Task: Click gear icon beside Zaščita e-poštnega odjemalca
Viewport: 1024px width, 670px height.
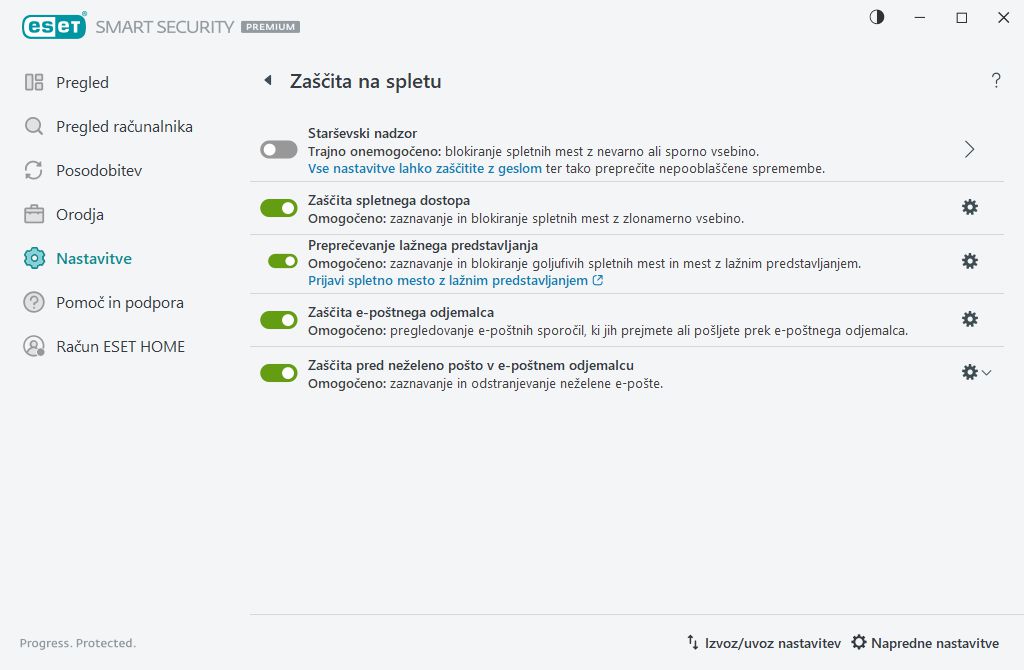Action: 969,319
